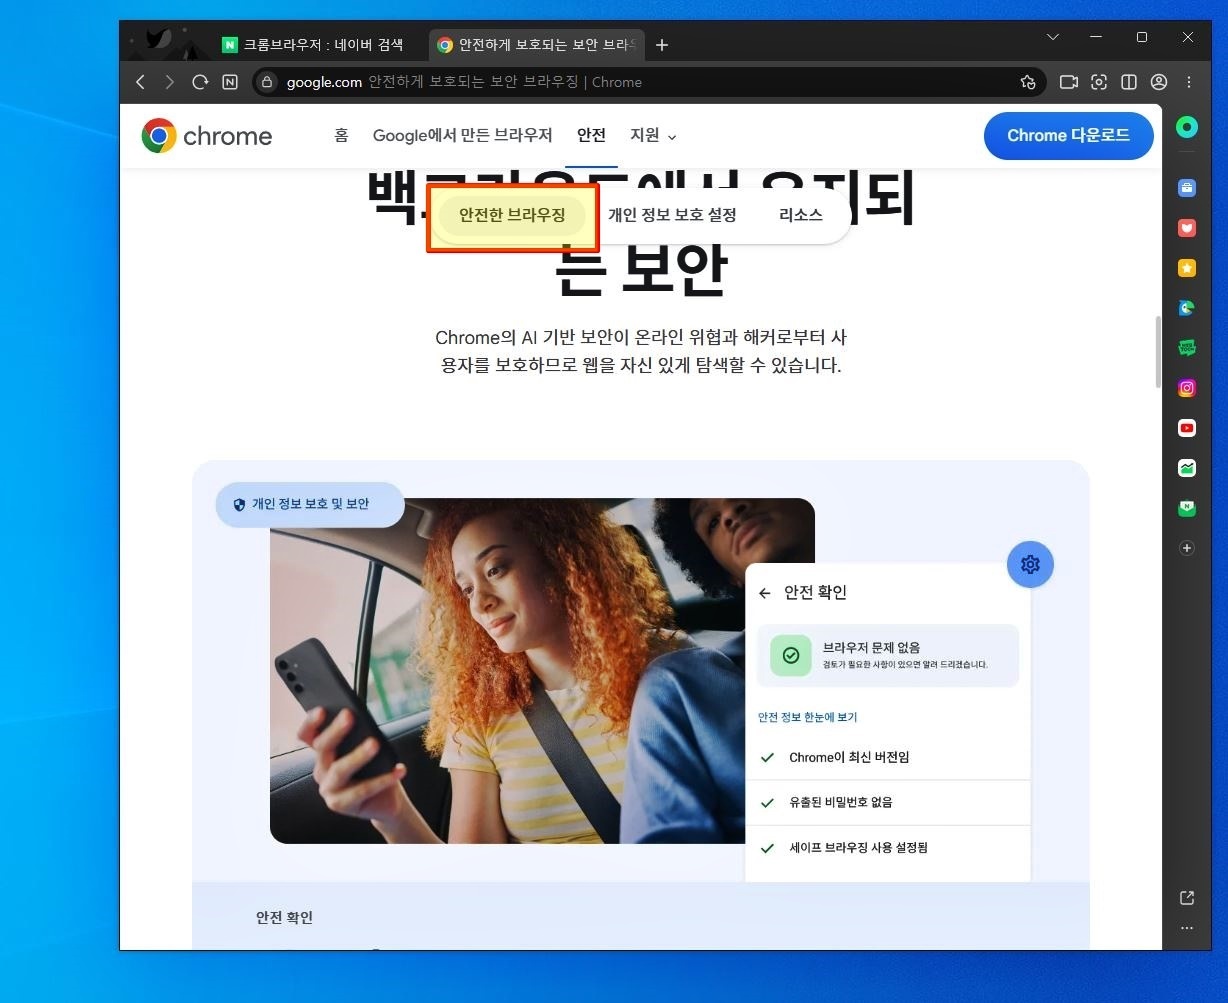The height and width of the screenshot is (1003, 1228).
Task: Open the tab list dropdown chevron
Action: 1053,37
